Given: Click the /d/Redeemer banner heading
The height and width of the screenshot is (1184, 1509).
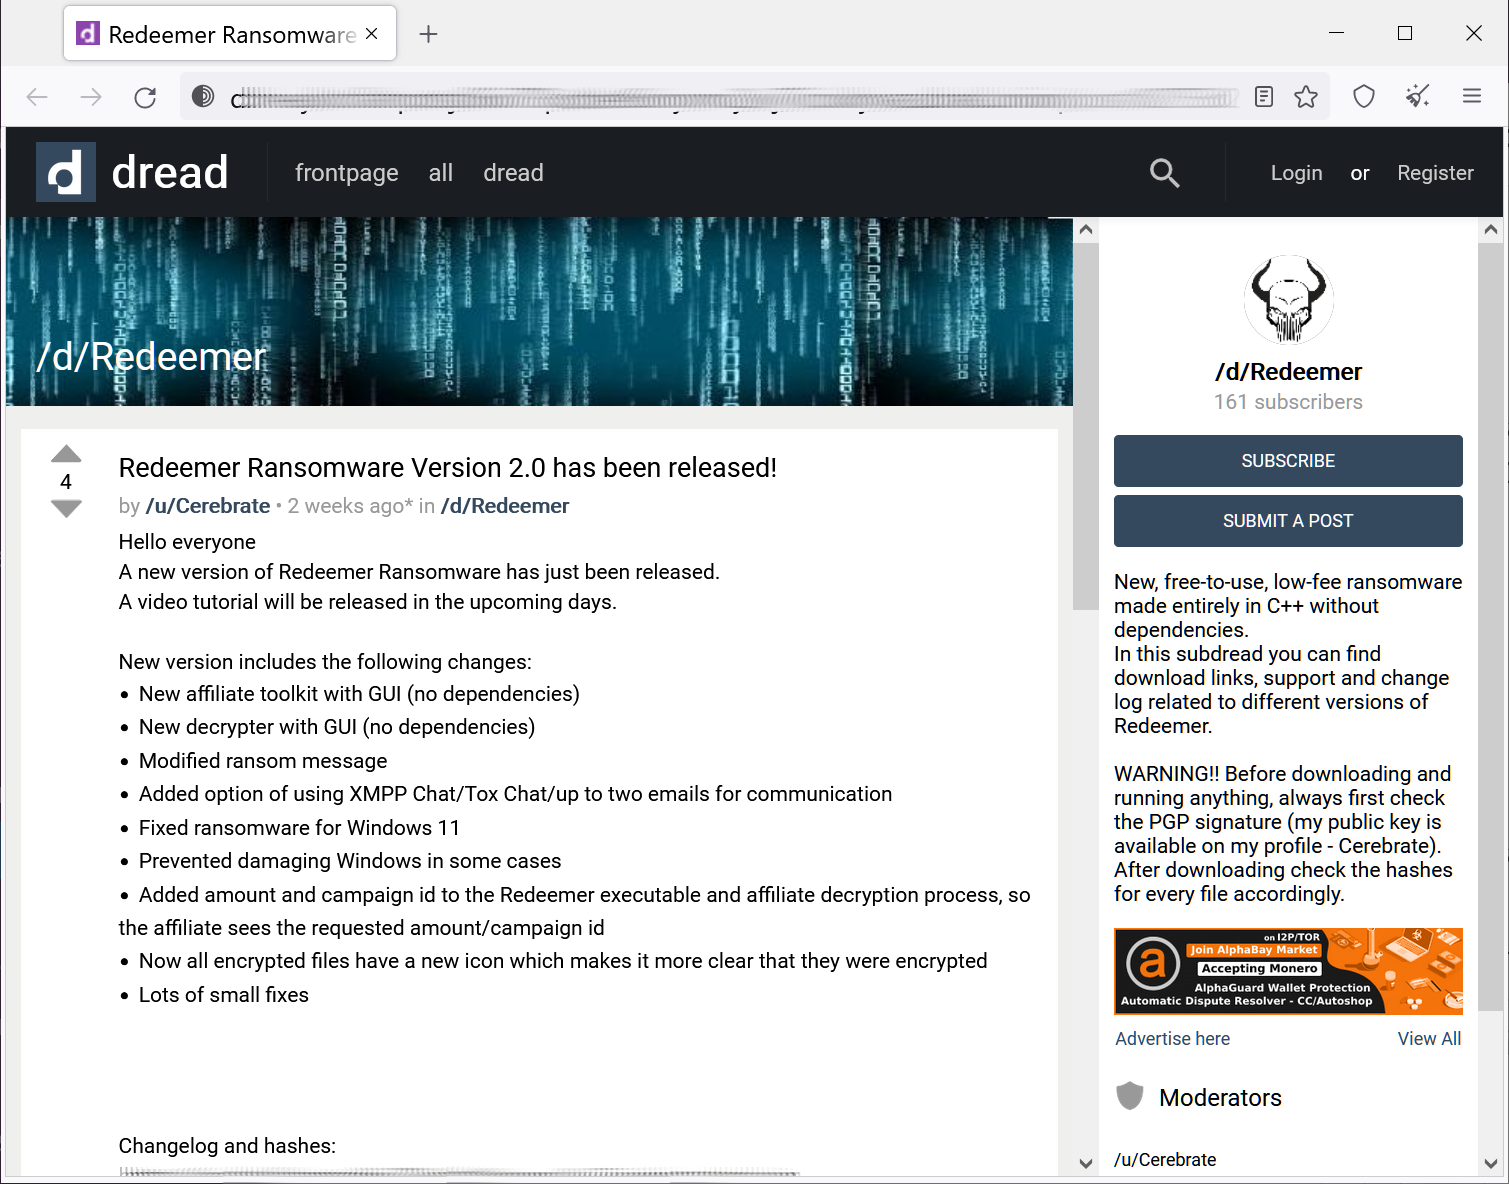Looking at the screenshot, I should (x=151, y=357).
